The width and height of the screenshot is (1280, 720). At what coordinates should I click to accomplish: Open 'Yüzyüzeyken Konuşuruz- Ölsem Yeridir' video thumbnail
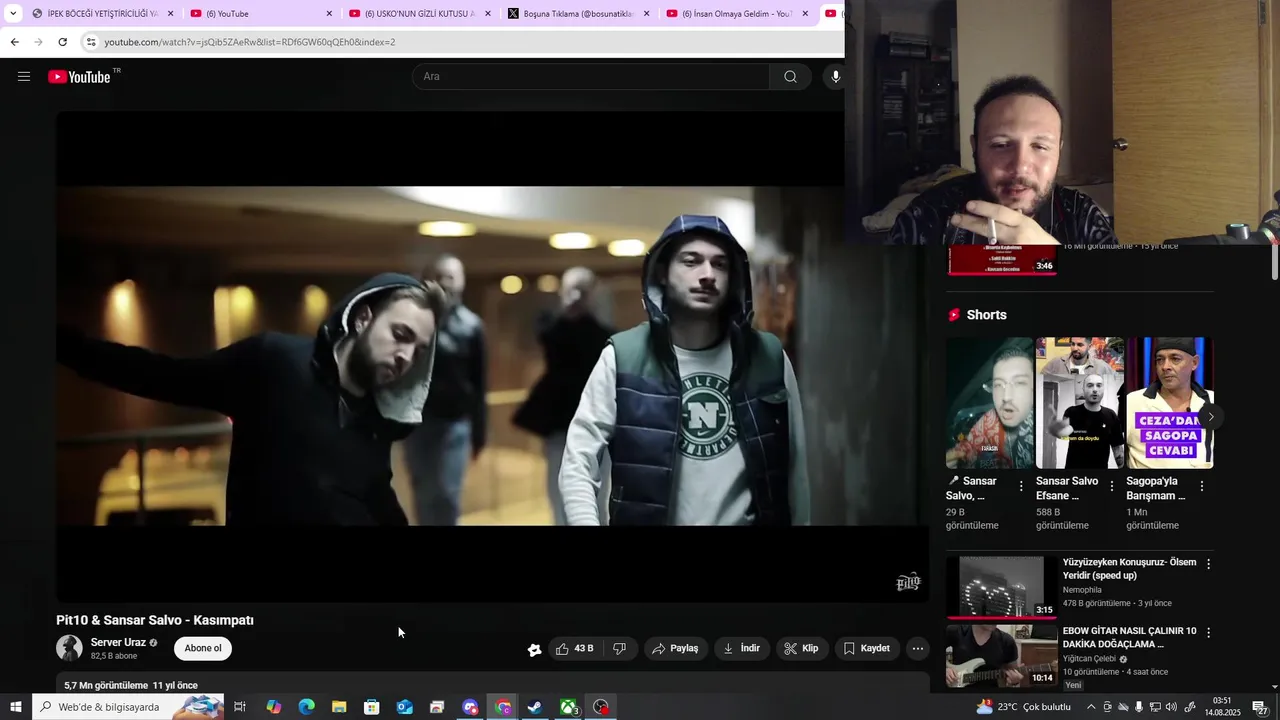point(1001,587)
